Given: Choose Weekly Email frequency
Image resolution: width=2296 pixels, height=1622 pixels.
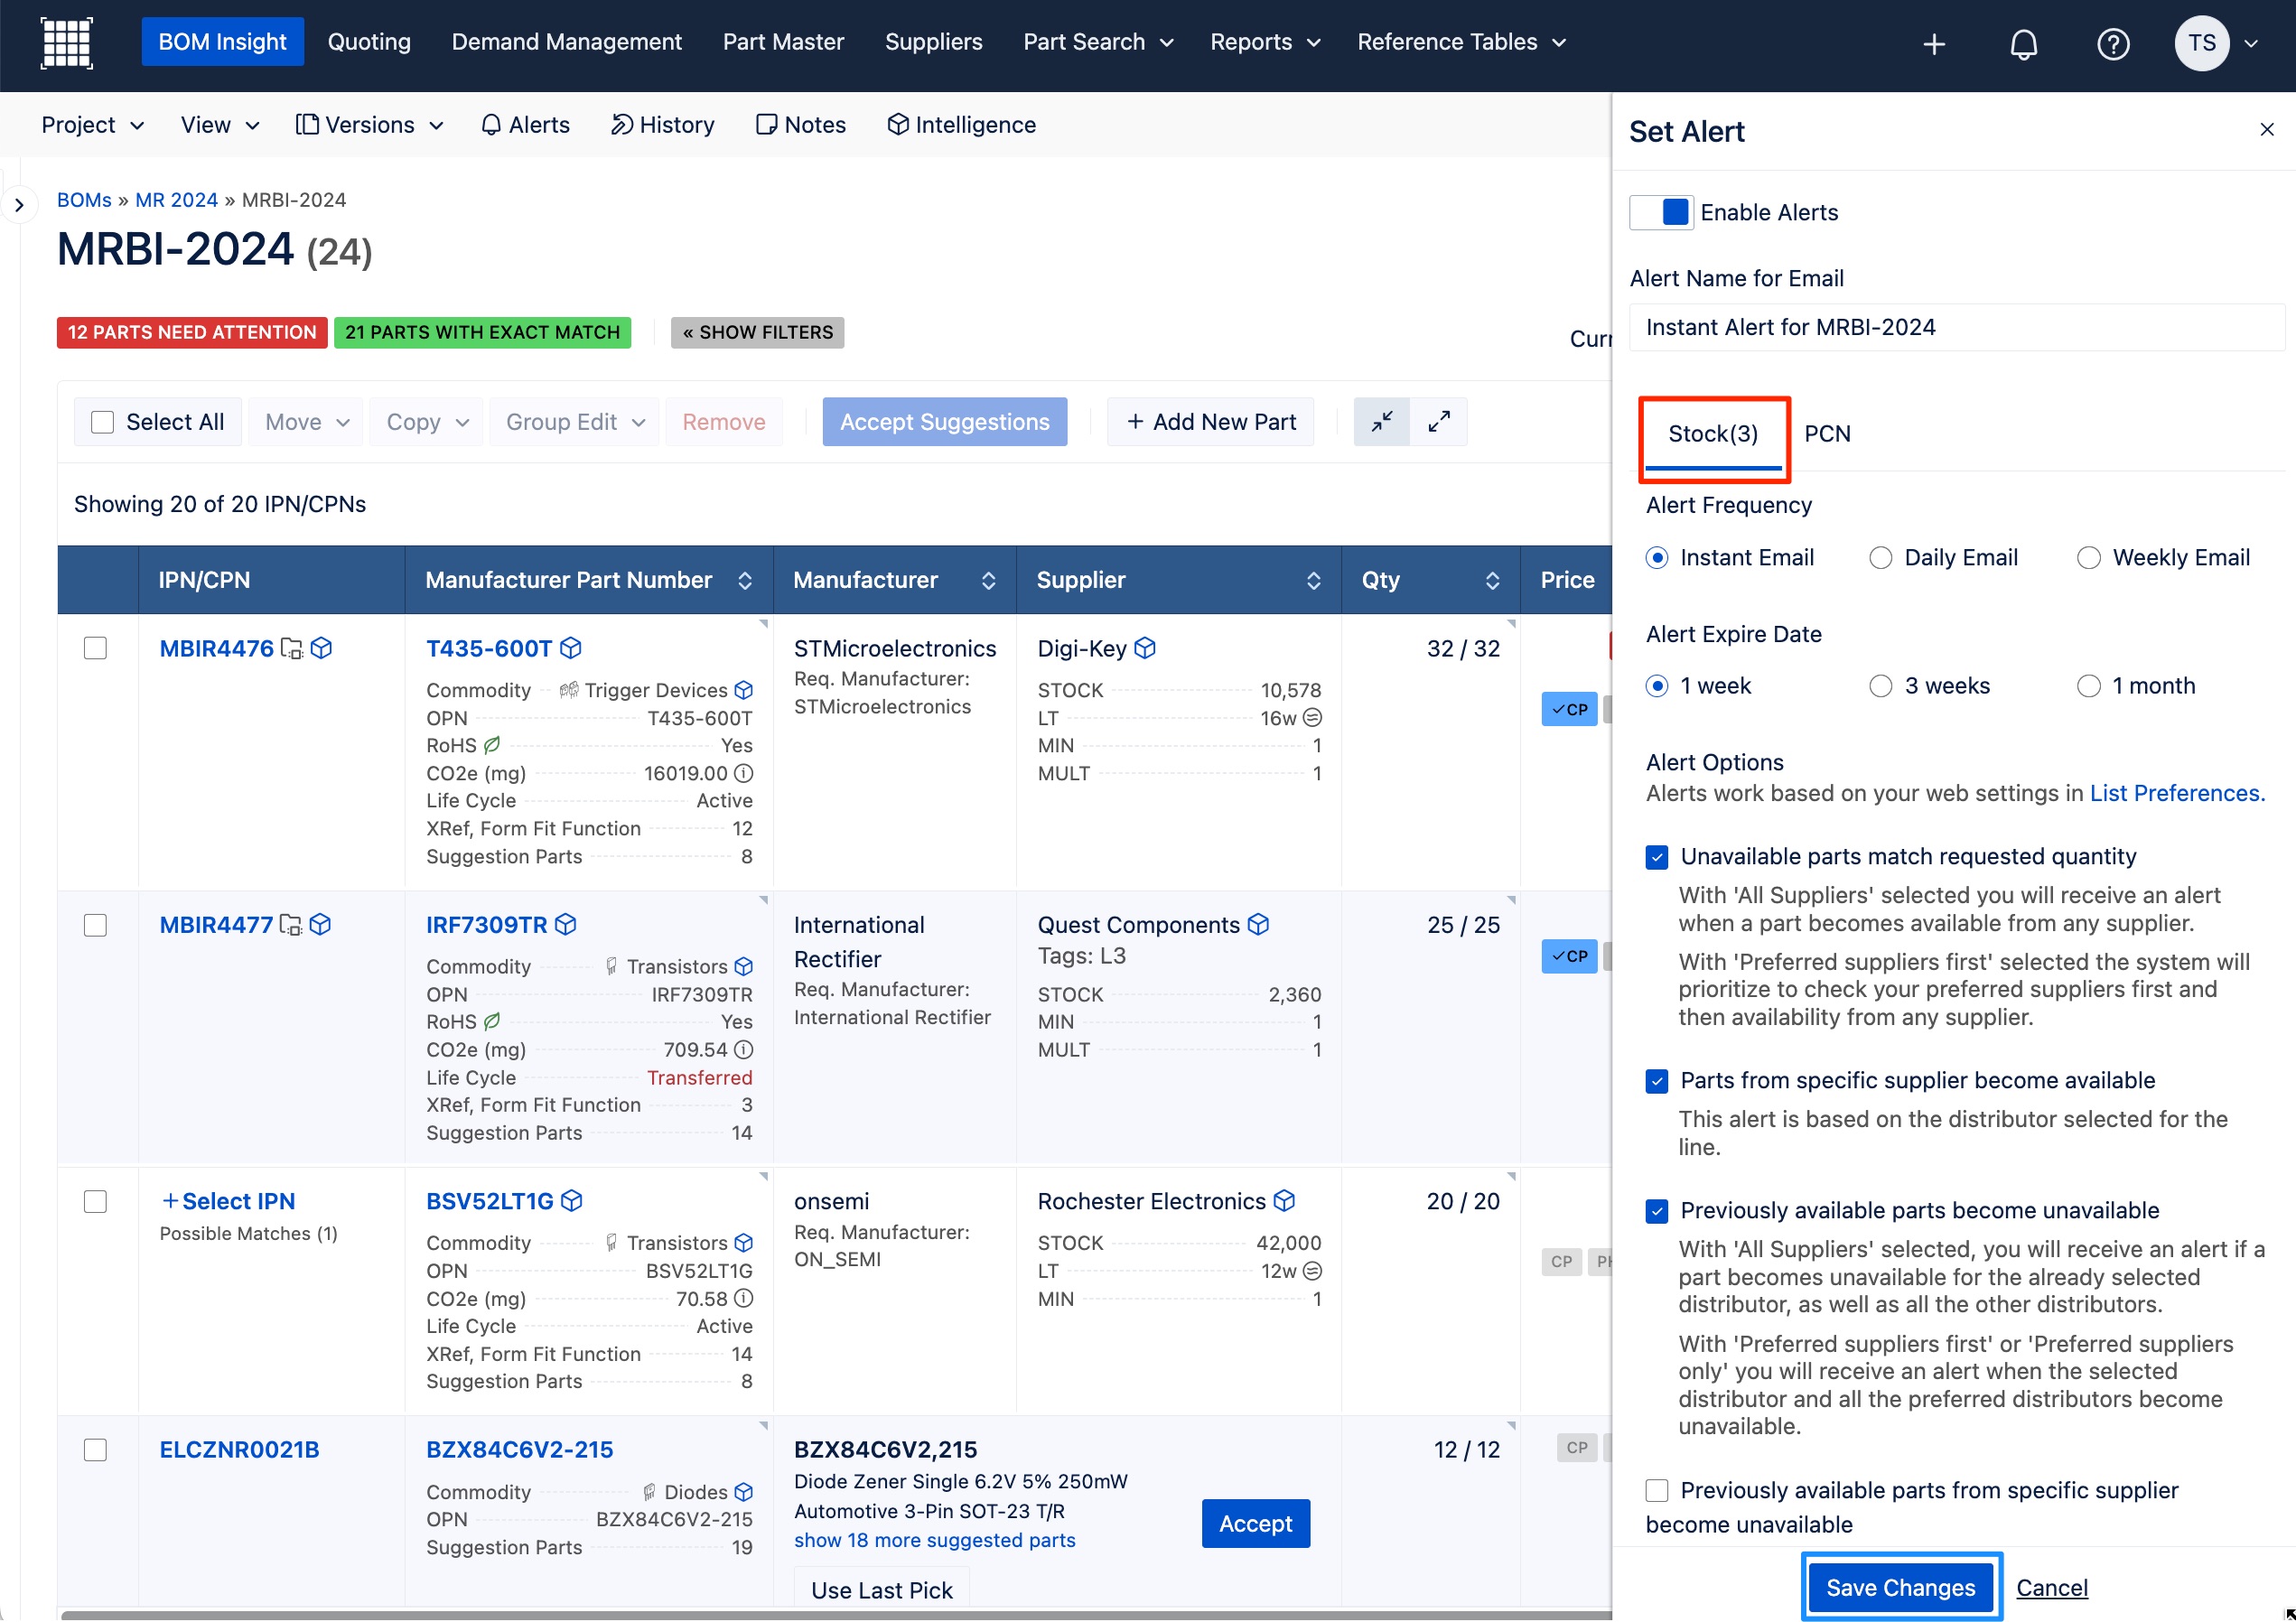Looking at the screenshot, I should click(2088, 558).
